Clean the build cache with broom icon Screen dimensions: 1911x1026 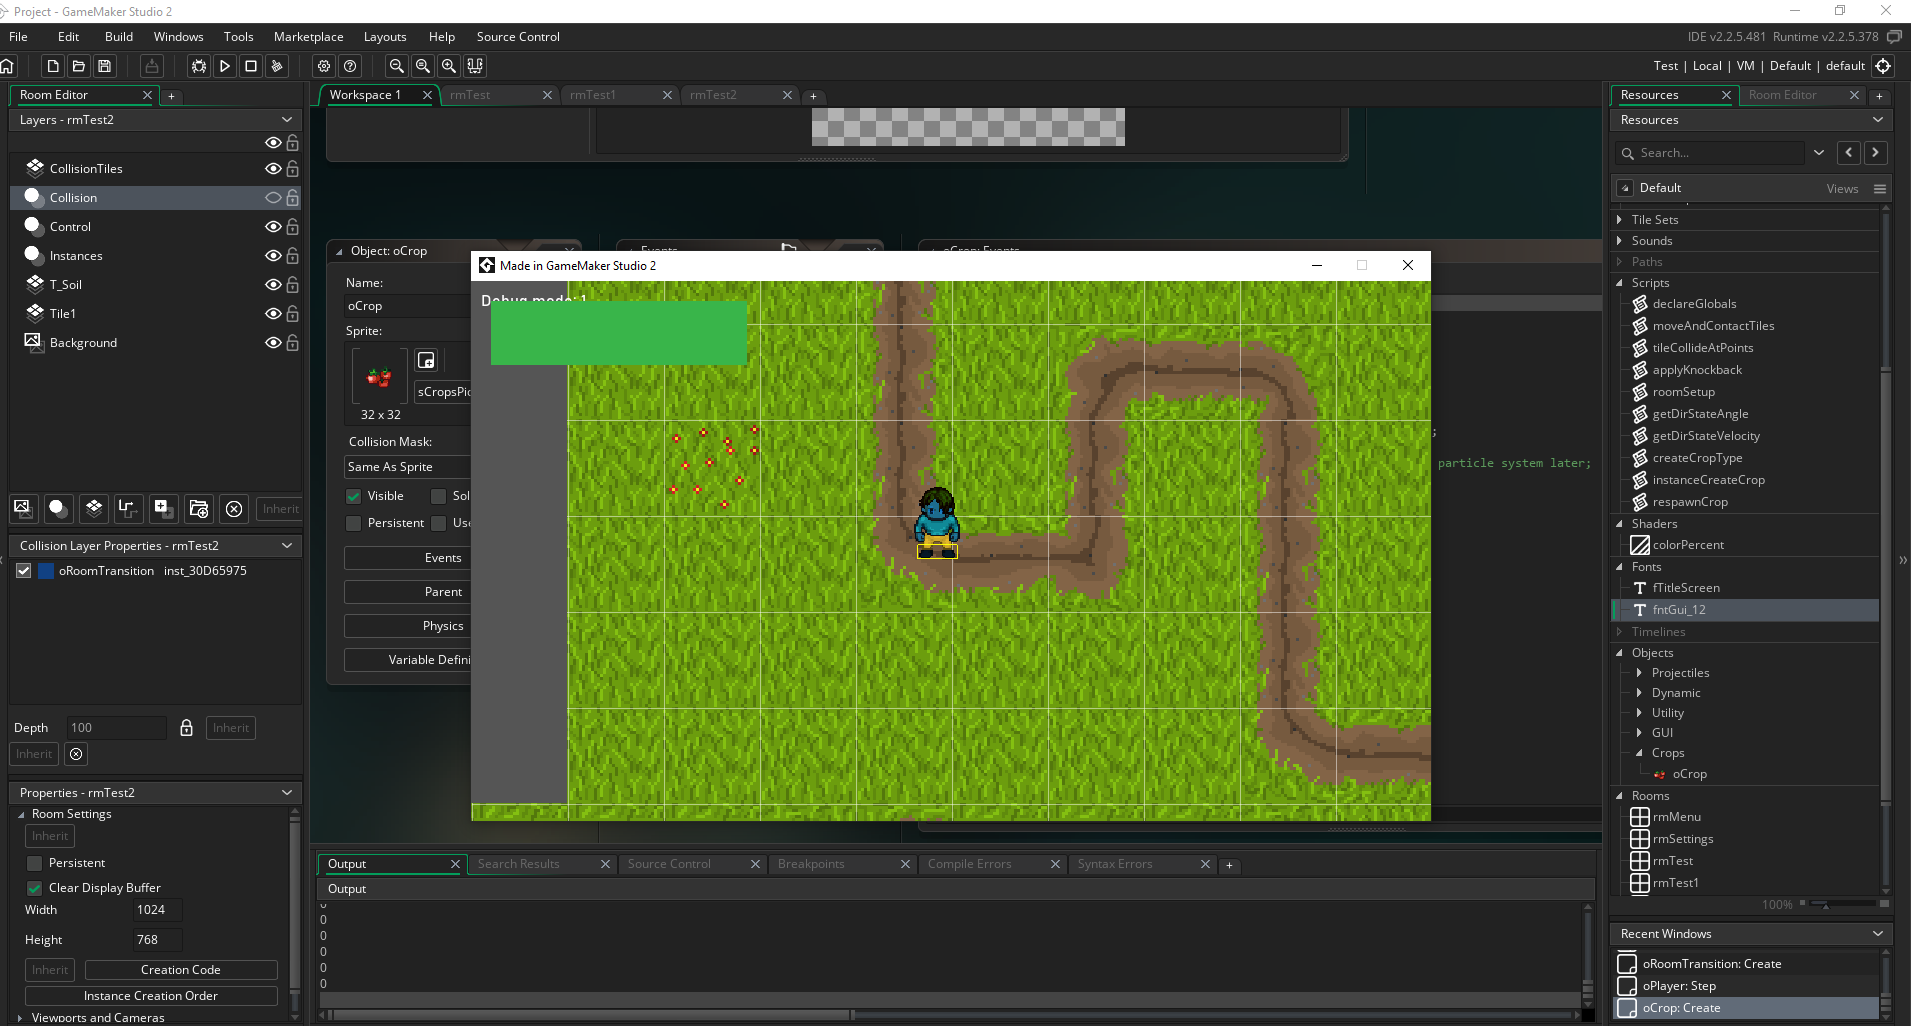(277, 66)
